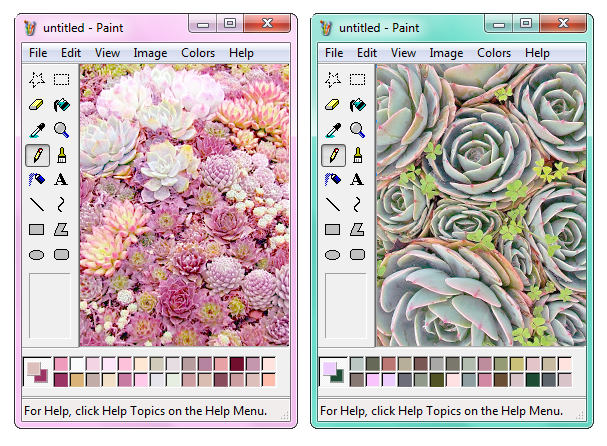Maximize the pink Paint window
Screen dimensions: 607x446
click(230, 24)
